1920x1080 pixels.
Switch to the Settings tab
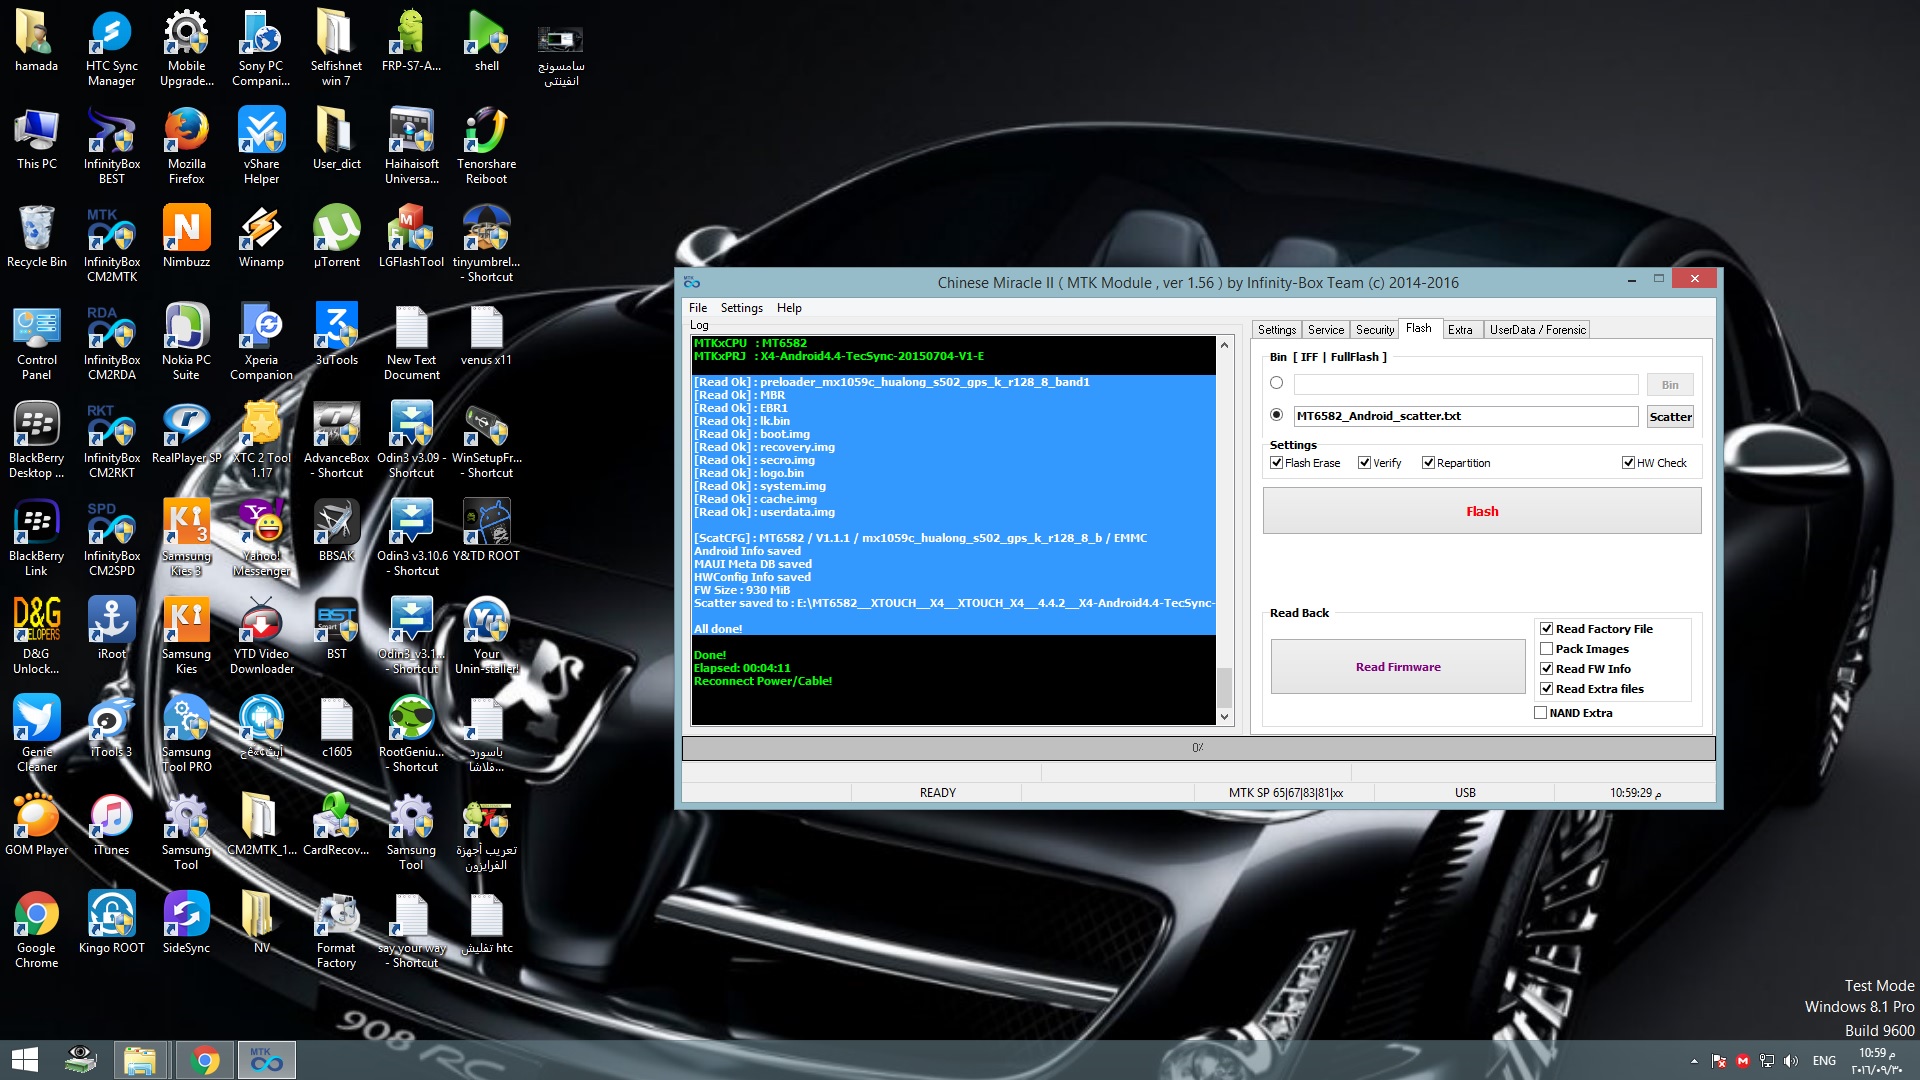[x=1276, y=330]
